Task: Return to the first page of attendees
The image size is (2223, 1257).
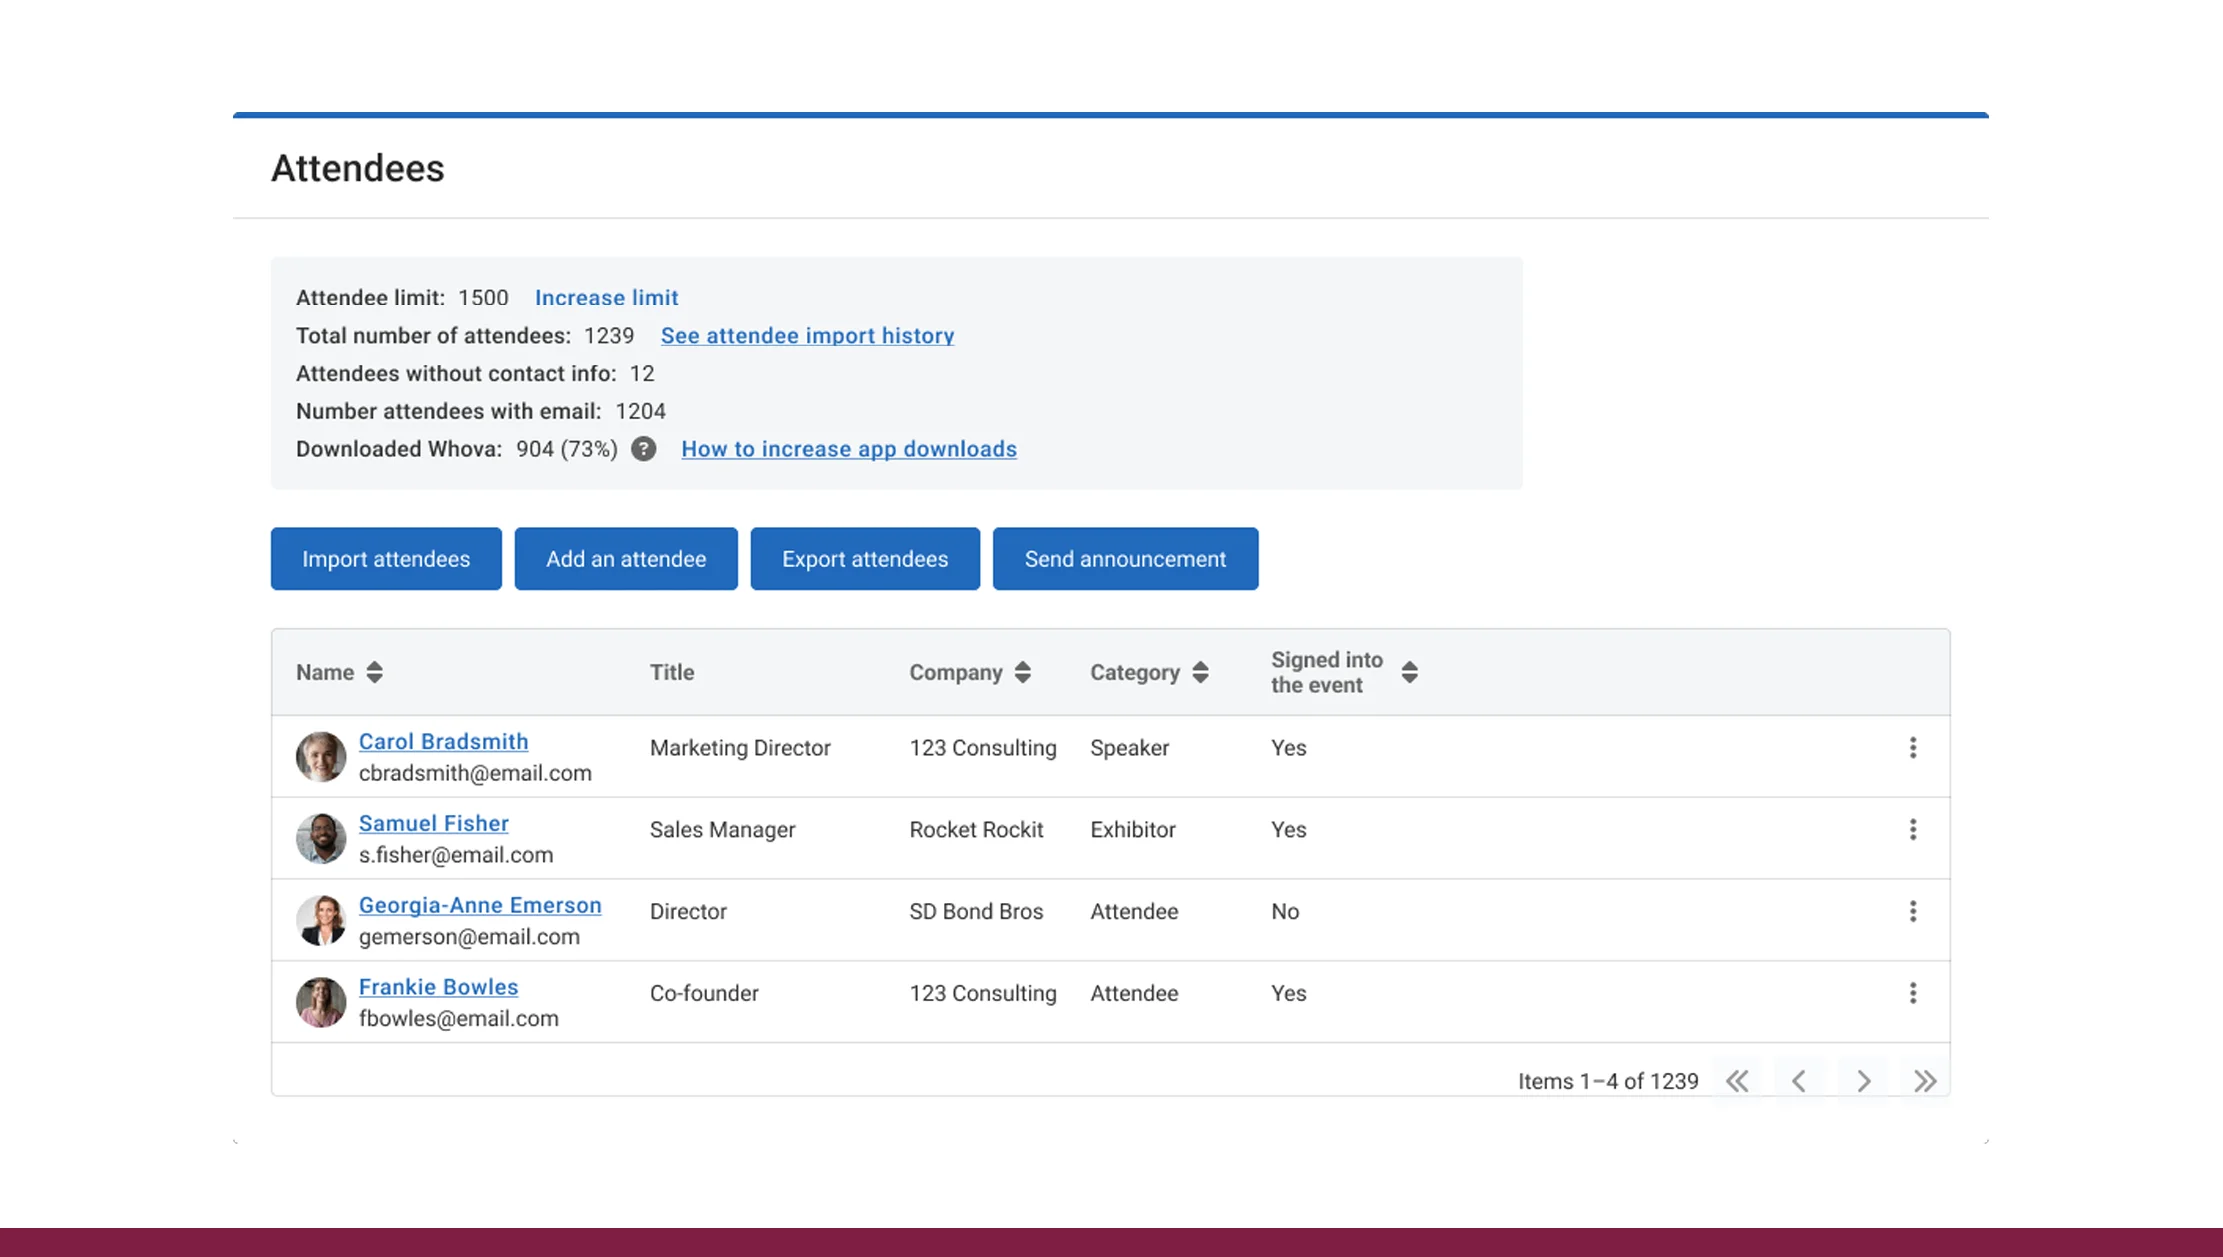Action: (x=1737, y=1081)
